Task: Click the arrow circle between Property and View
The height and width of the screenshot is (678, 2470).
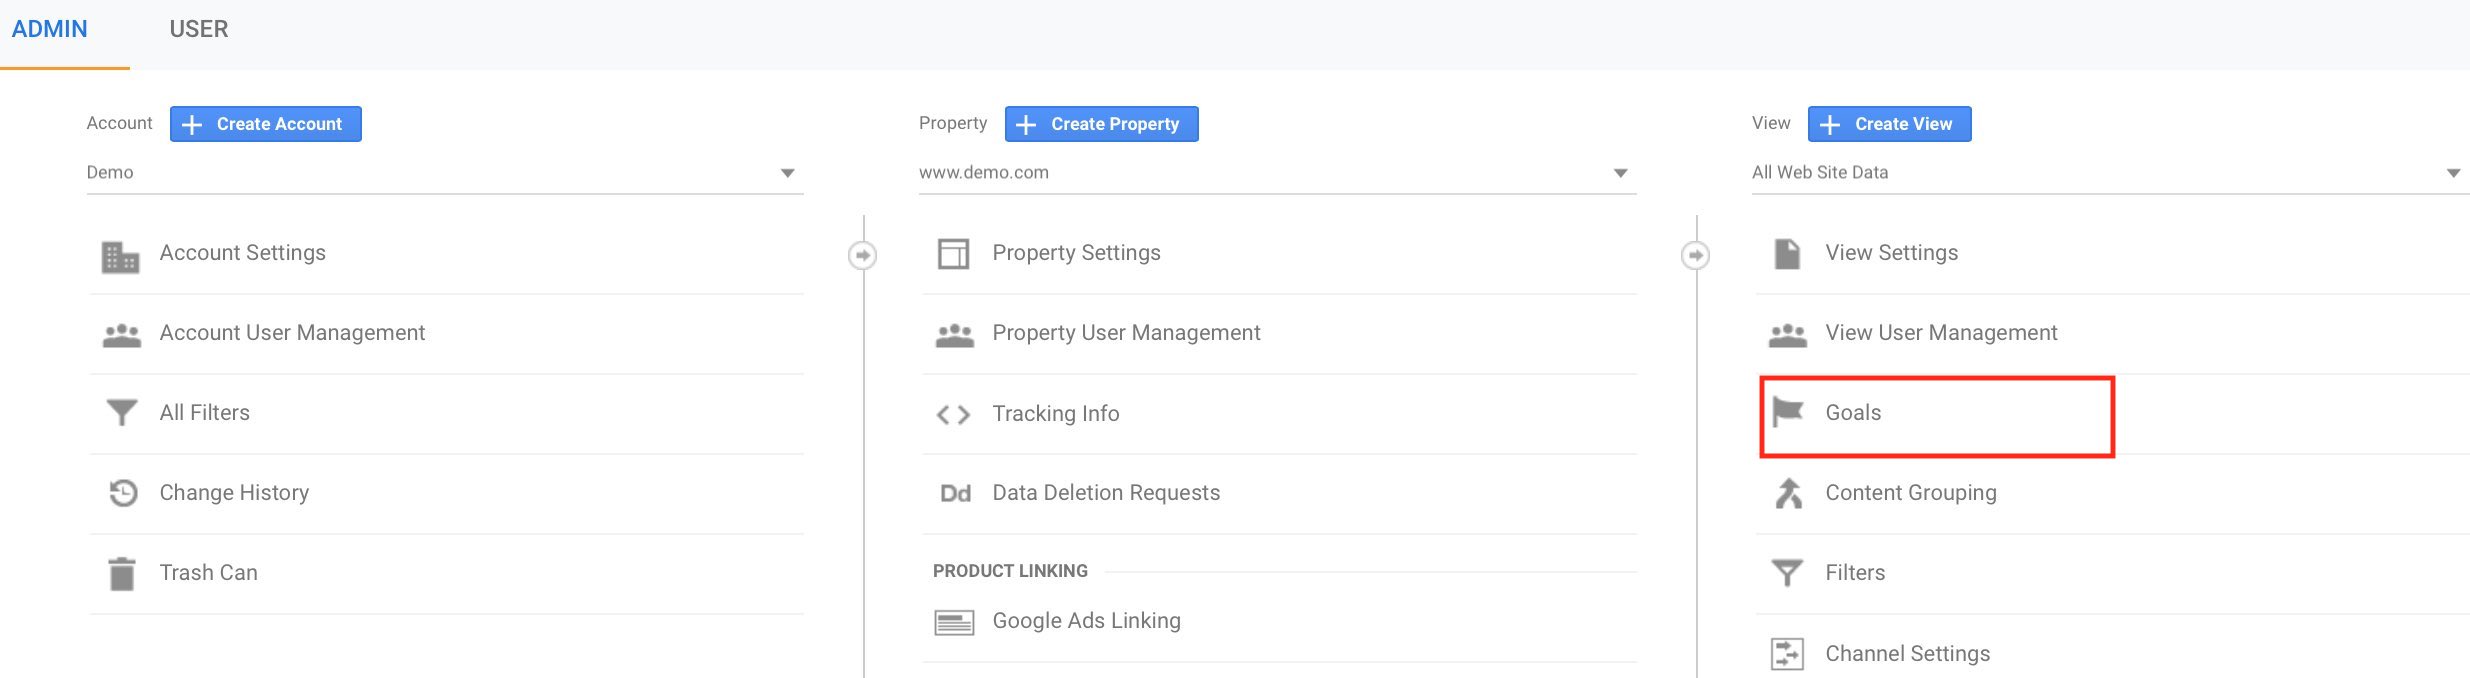Action: click(x=1695, y=255)
